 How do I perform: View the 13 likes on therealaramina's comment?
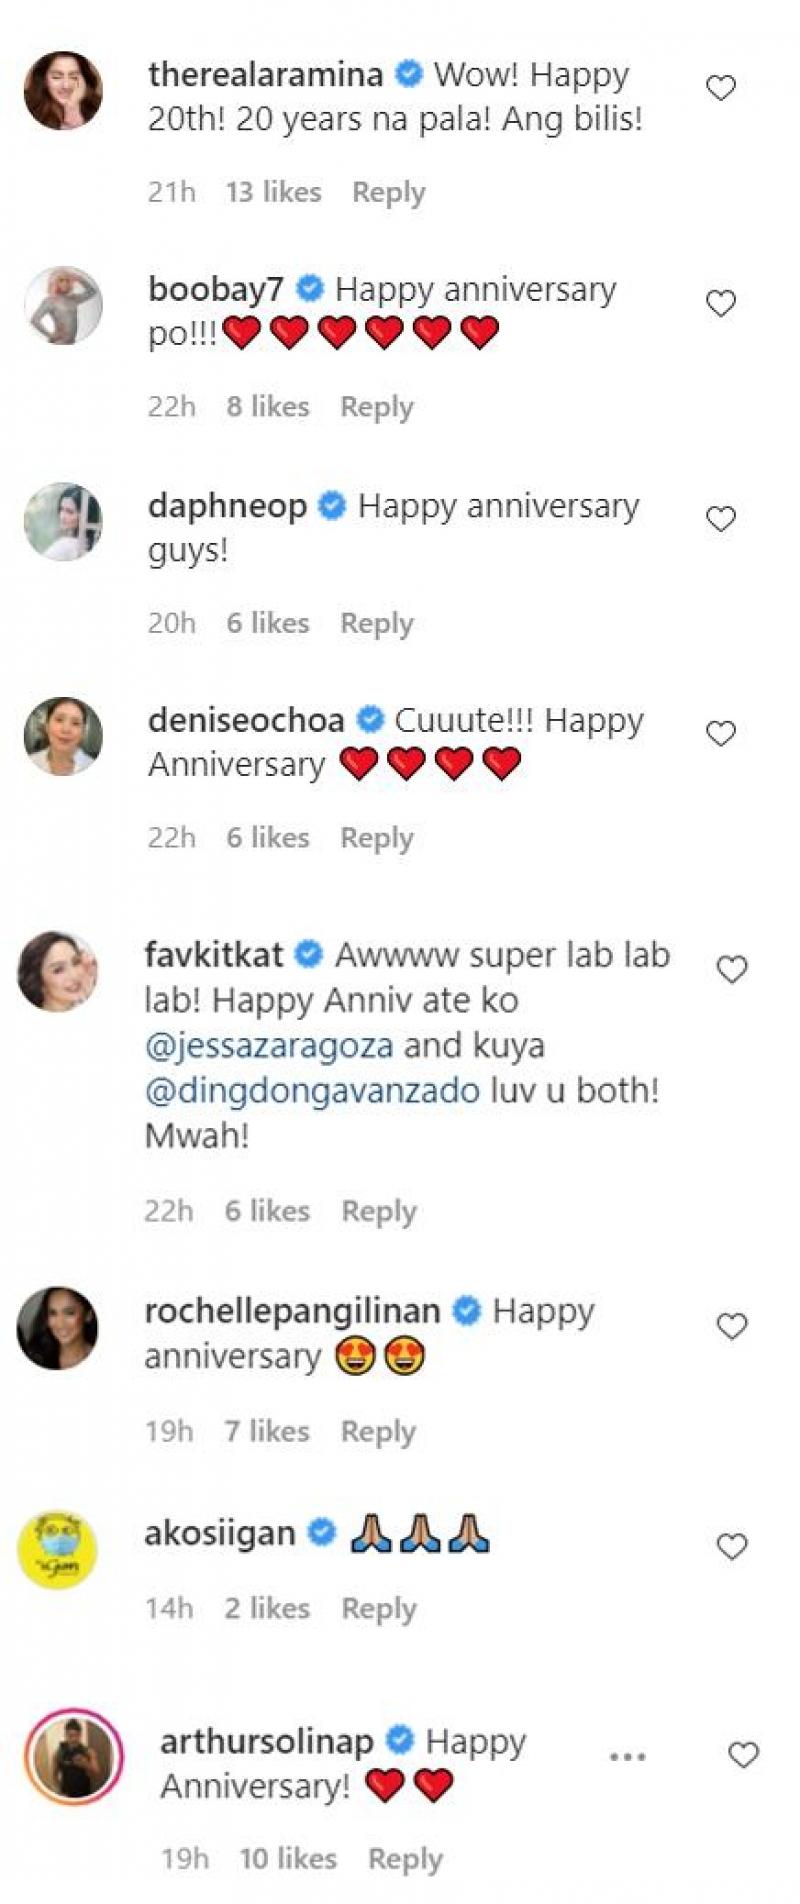pyautogui.click(x=273, y=192)
